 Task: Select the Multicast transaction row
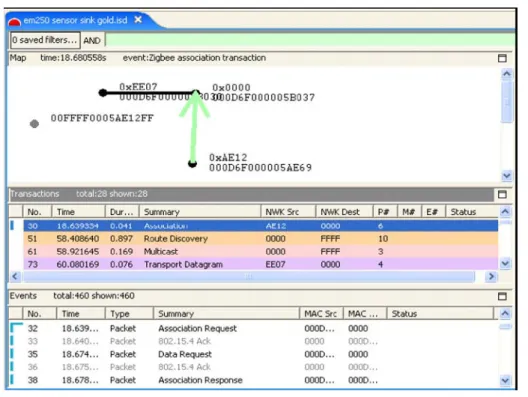[x=261, y=252]
